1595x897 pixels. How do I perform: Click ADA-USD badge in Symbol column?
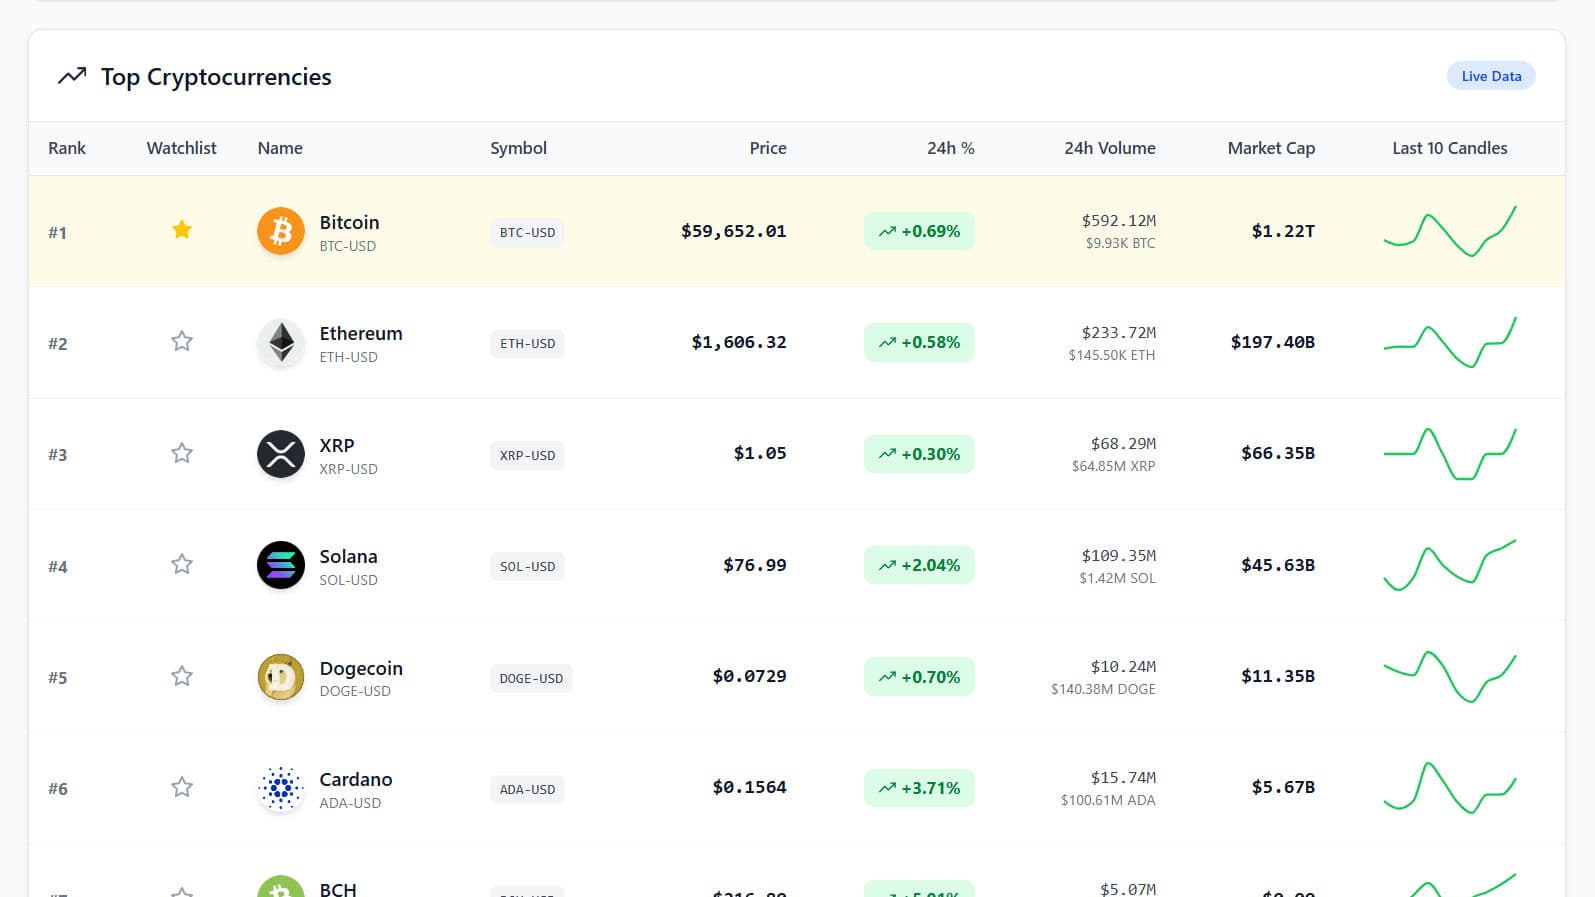pyautogui.click(x=527, y=789)
